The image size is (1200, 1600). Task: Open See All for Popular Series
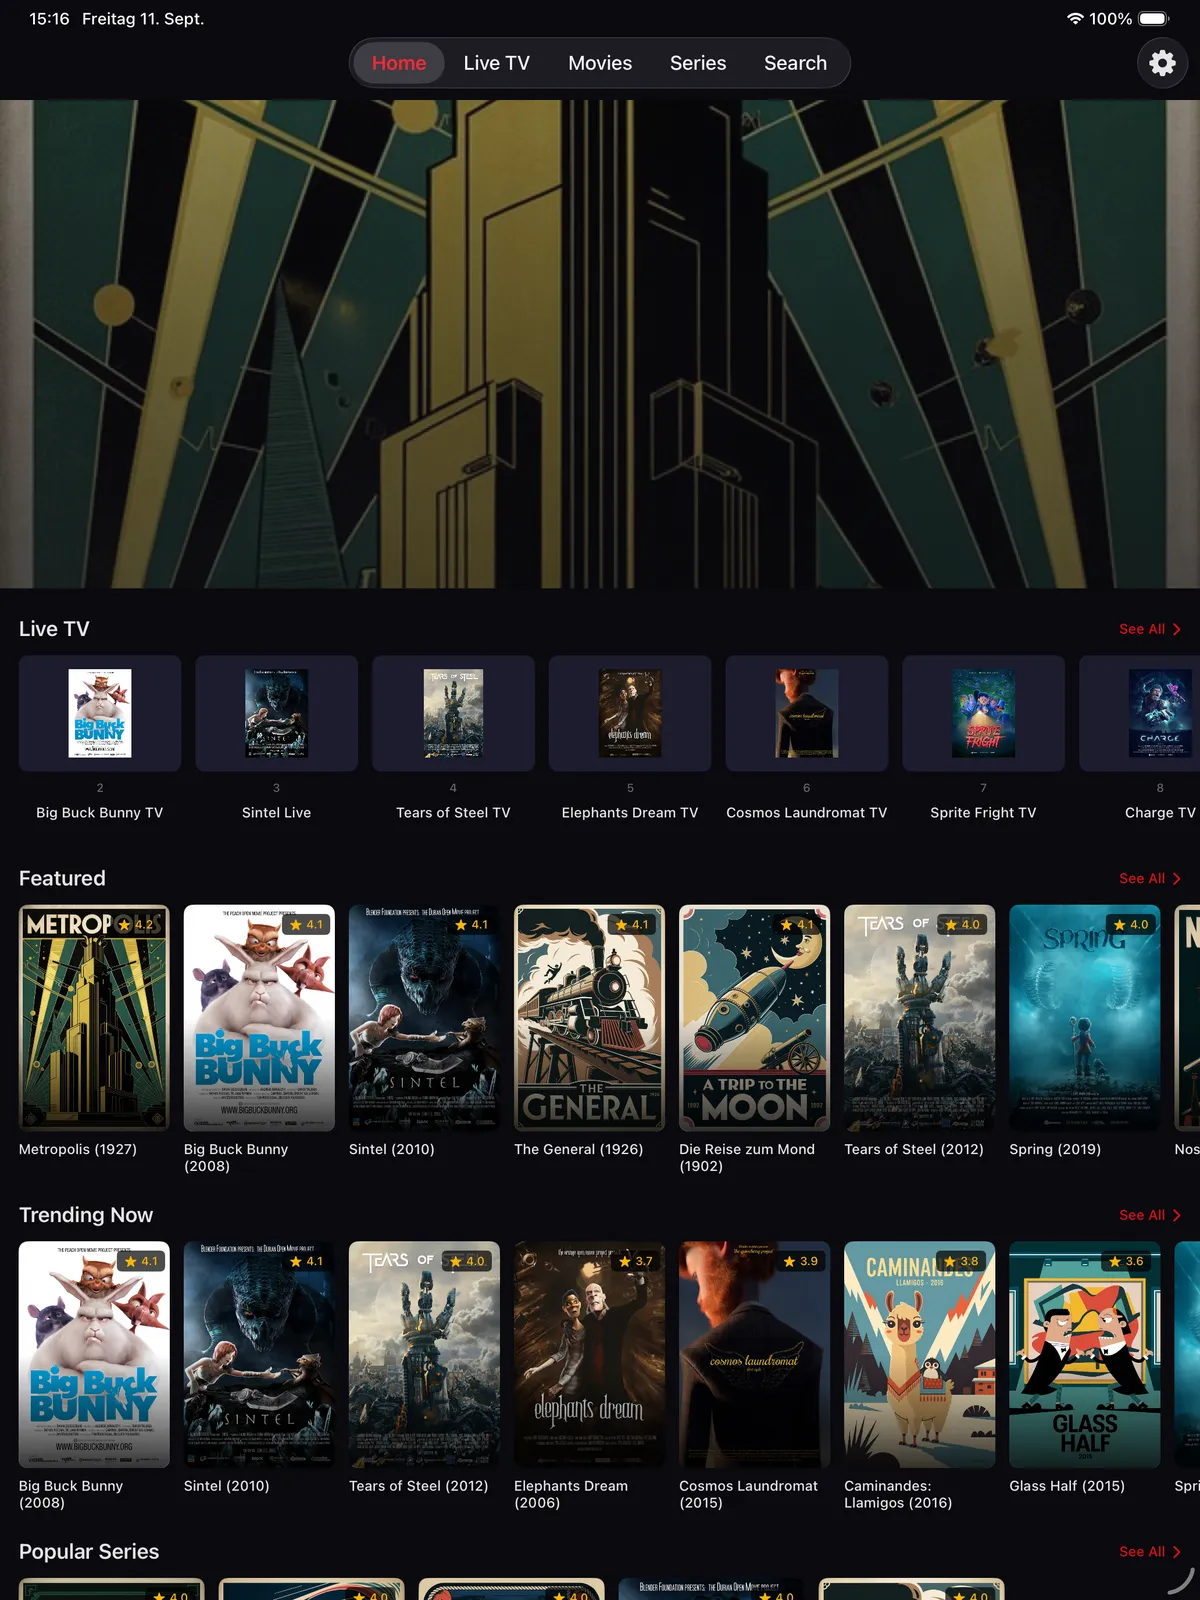(1150, 1552)
